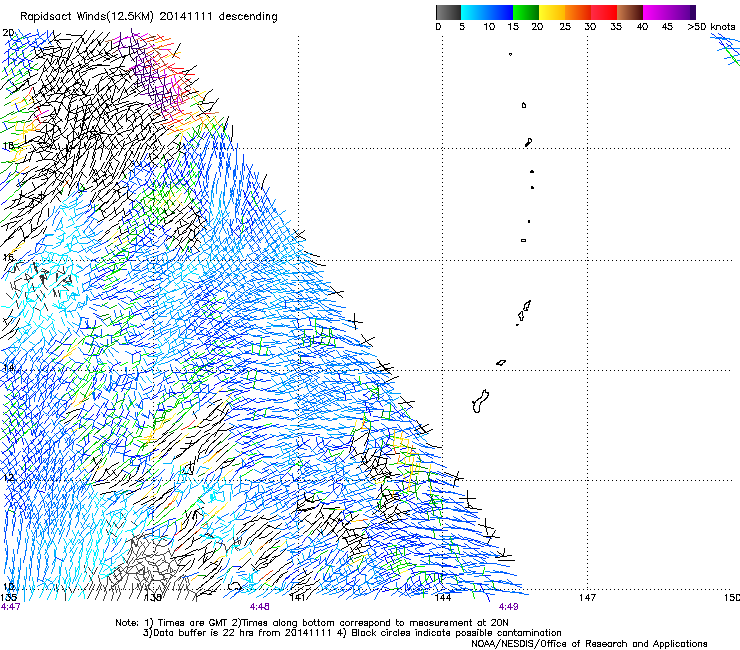Viewport: 740px width, 650px height.
Task: Click the '5' legend scale label
Action: (462, 27)
